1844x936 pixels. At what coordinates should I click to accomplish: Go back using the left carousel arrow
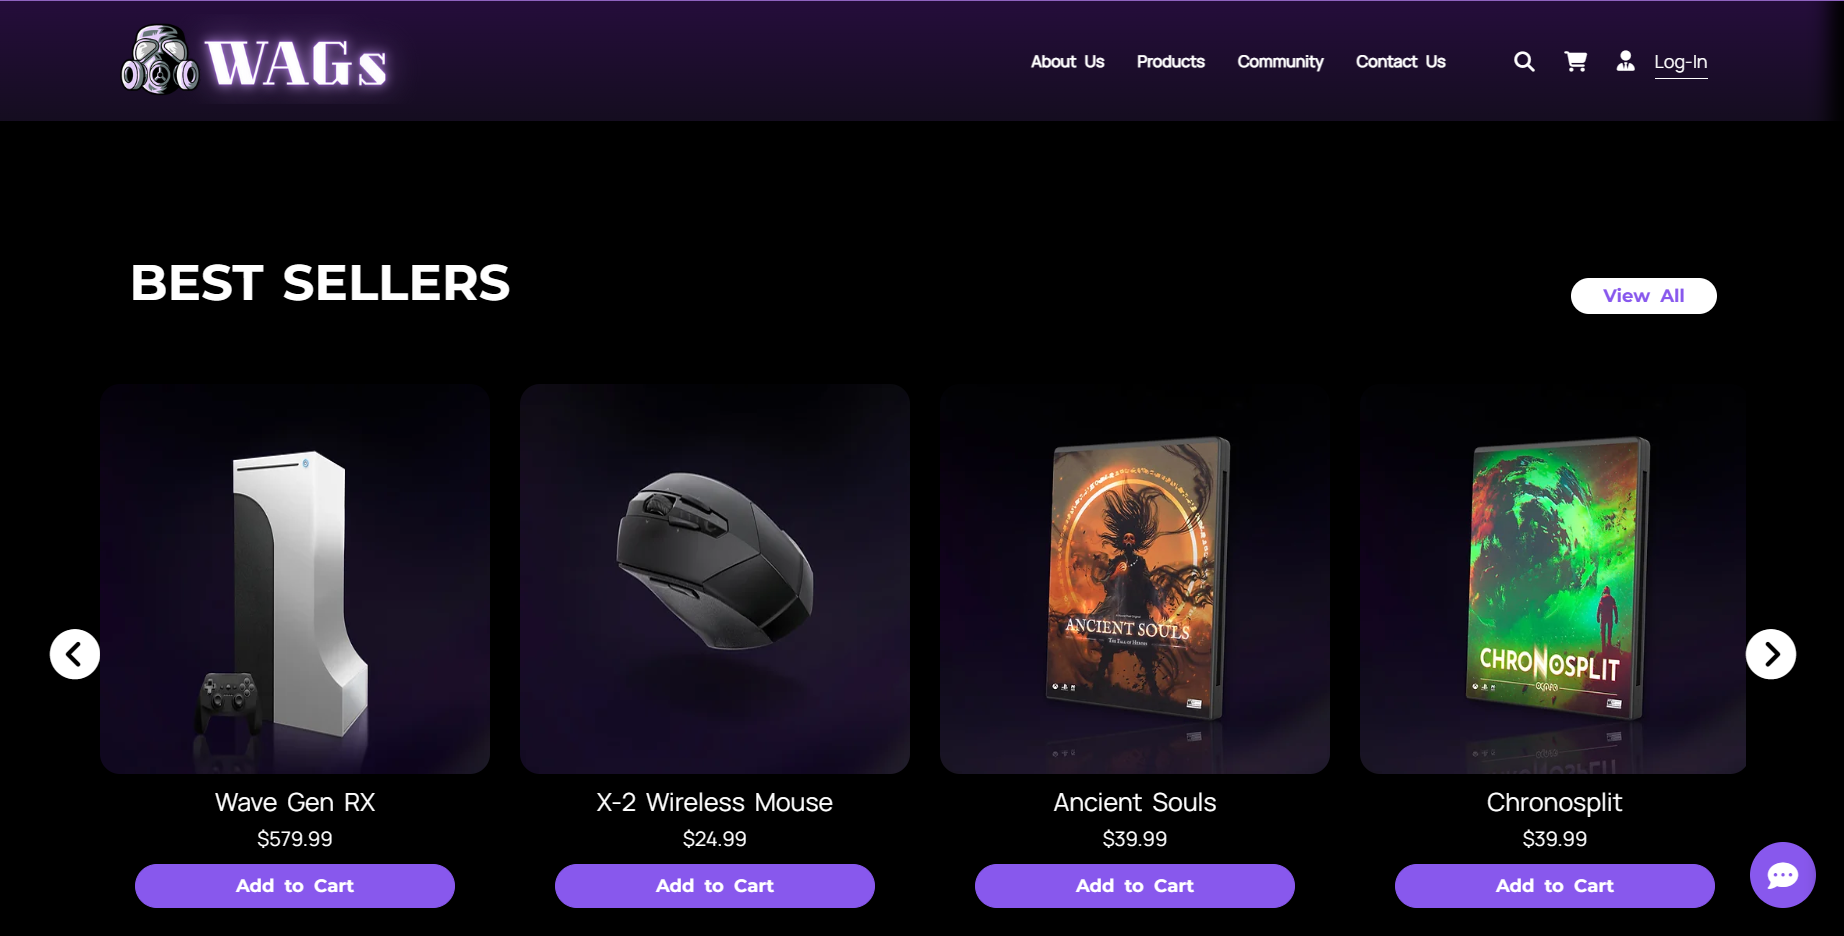(74, 654)
